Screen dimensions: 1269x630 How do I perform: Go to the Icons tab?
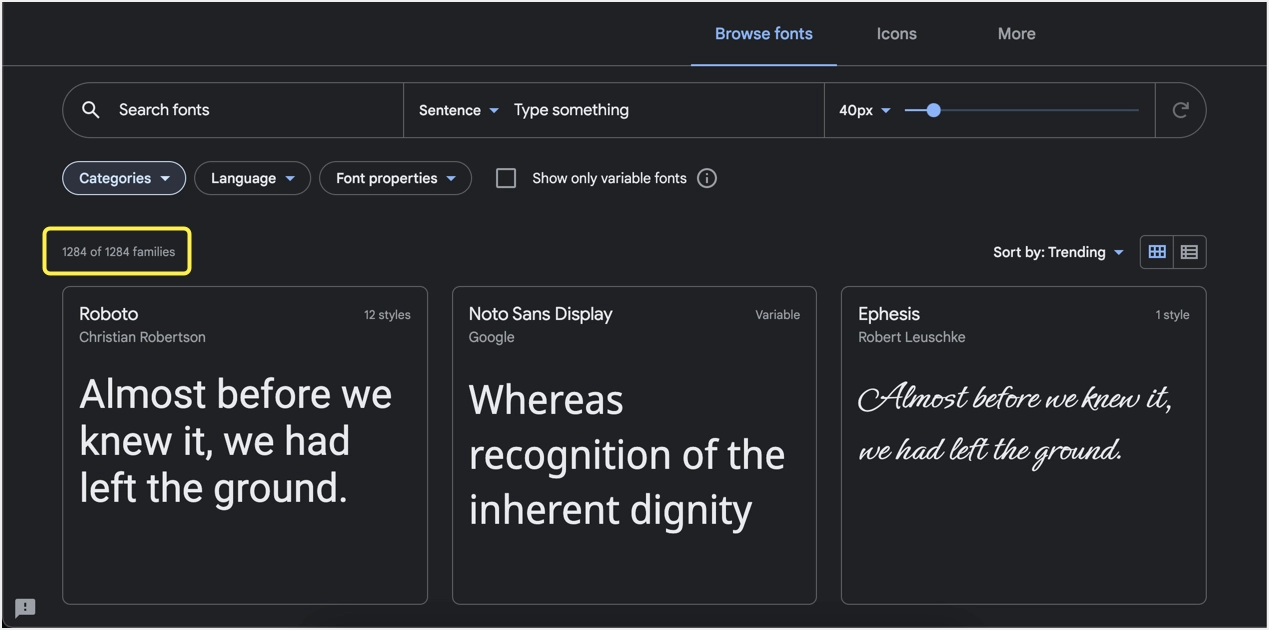click(x=896, y=34)
